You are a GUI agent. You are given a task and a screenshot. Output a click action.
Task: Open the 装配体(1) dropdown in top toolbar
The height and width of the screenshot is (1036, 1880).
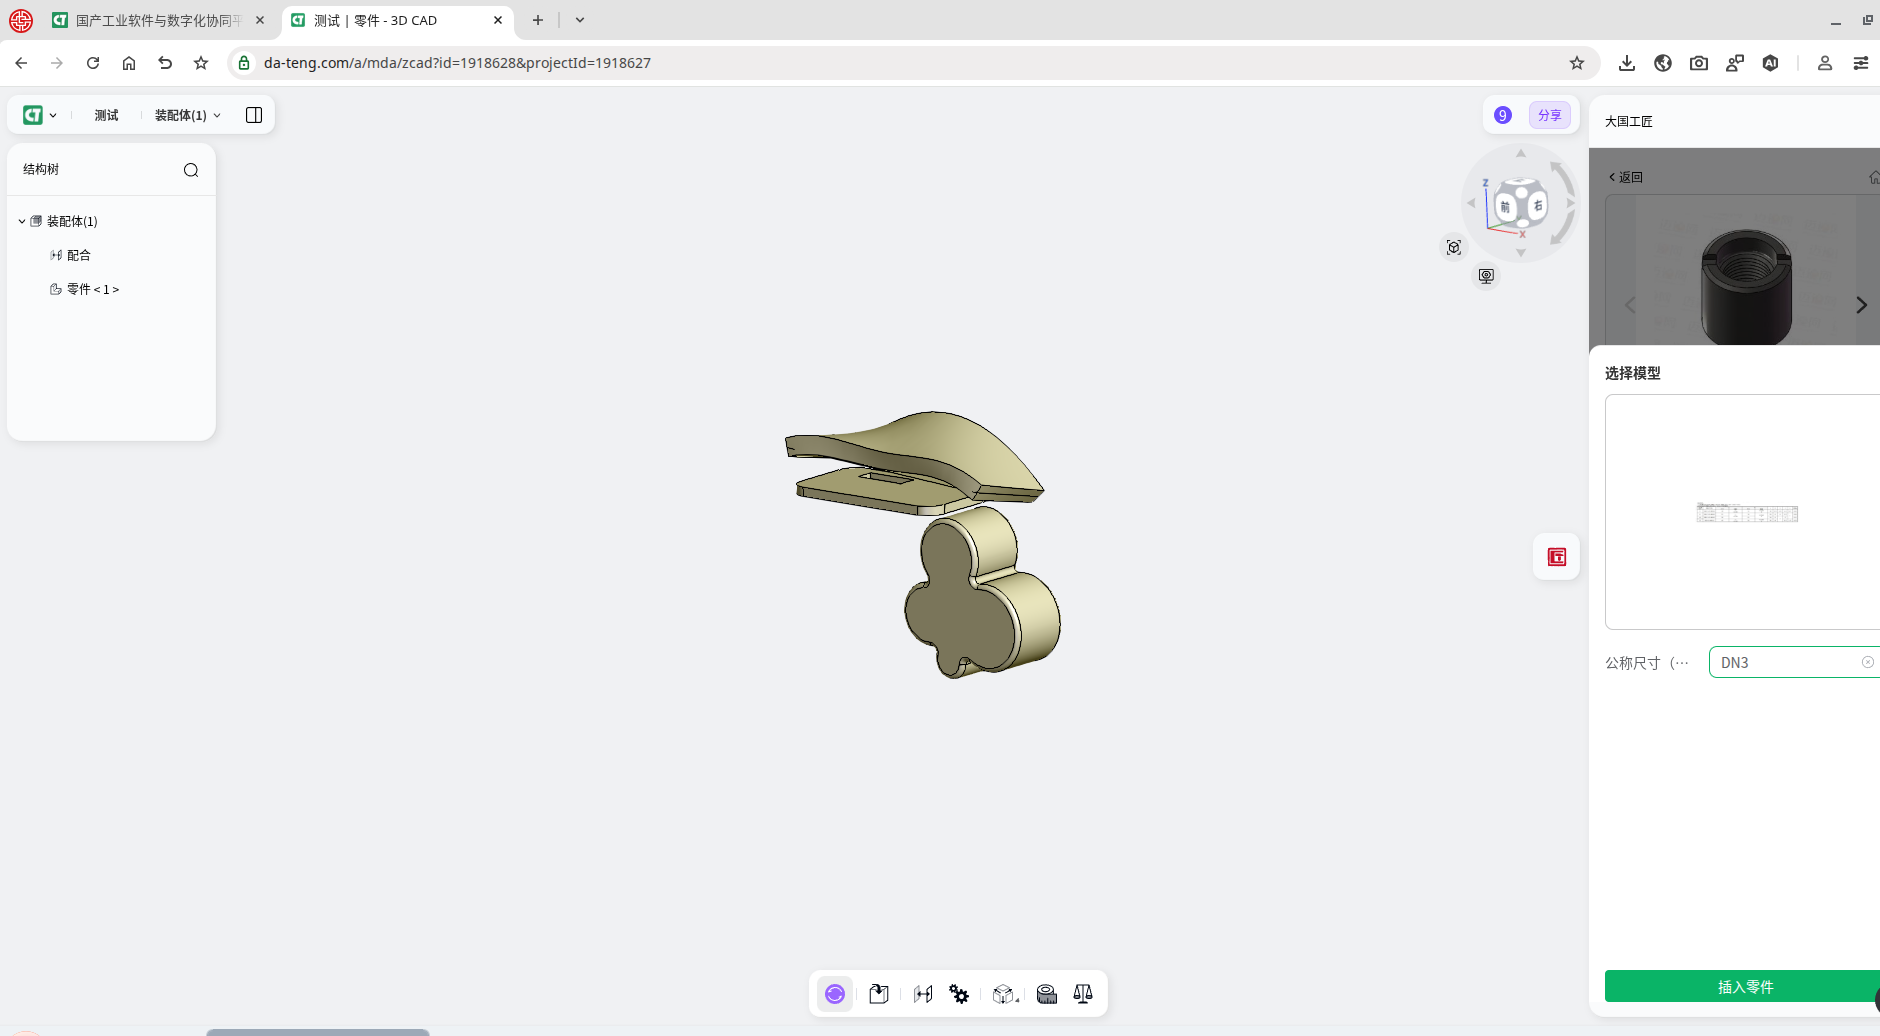click(x=188, y=115)
